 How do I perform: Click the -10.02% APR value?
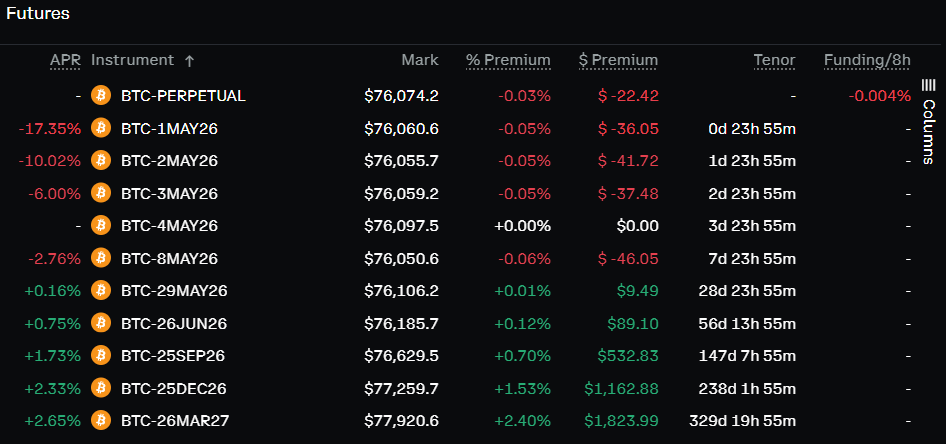[49, 161]
